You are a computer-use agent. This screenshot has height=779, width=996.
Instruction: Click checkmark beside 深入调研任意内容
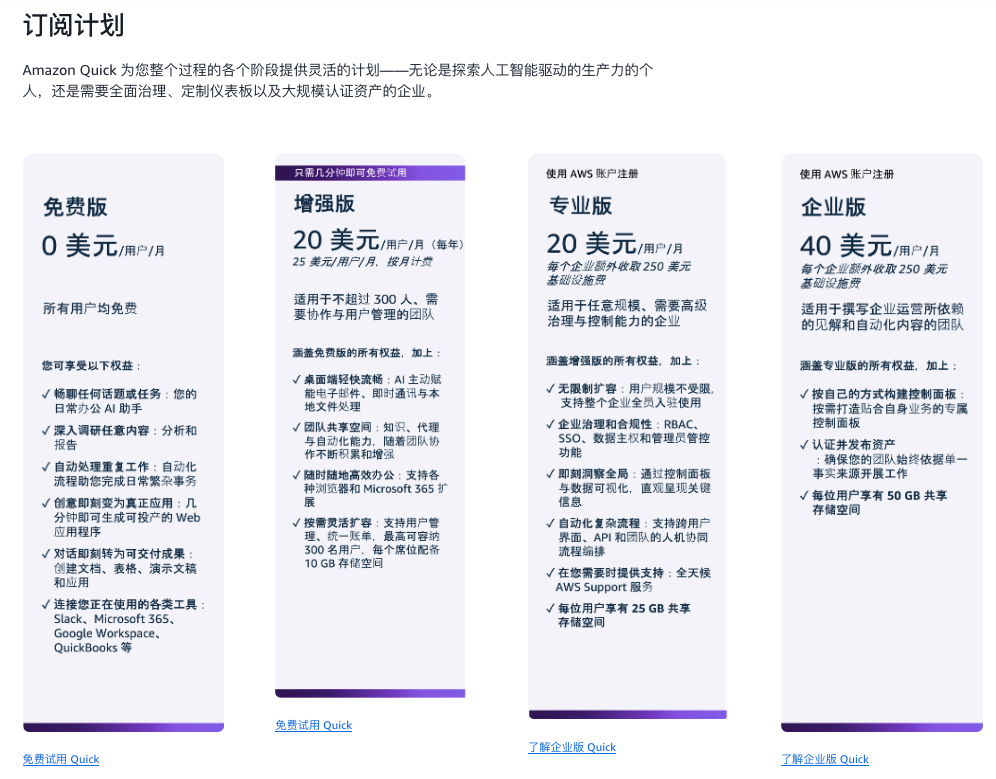(x=46, y=430)
